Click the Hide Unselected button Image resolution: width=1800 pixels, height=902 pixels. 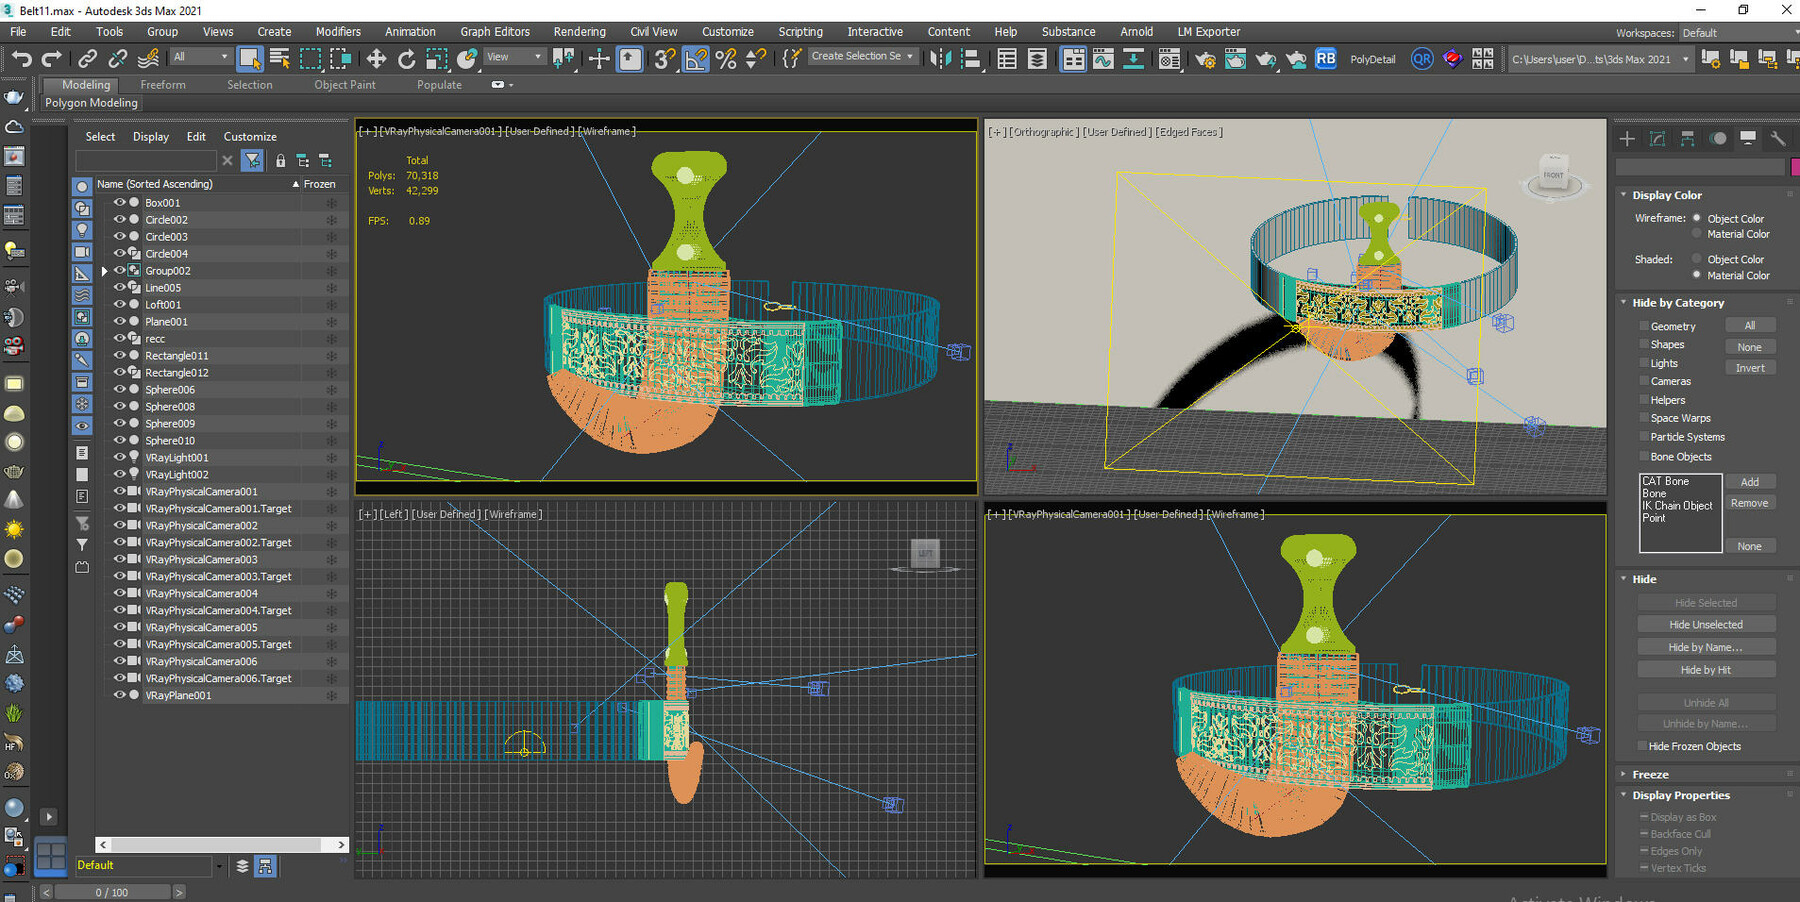1705,623
